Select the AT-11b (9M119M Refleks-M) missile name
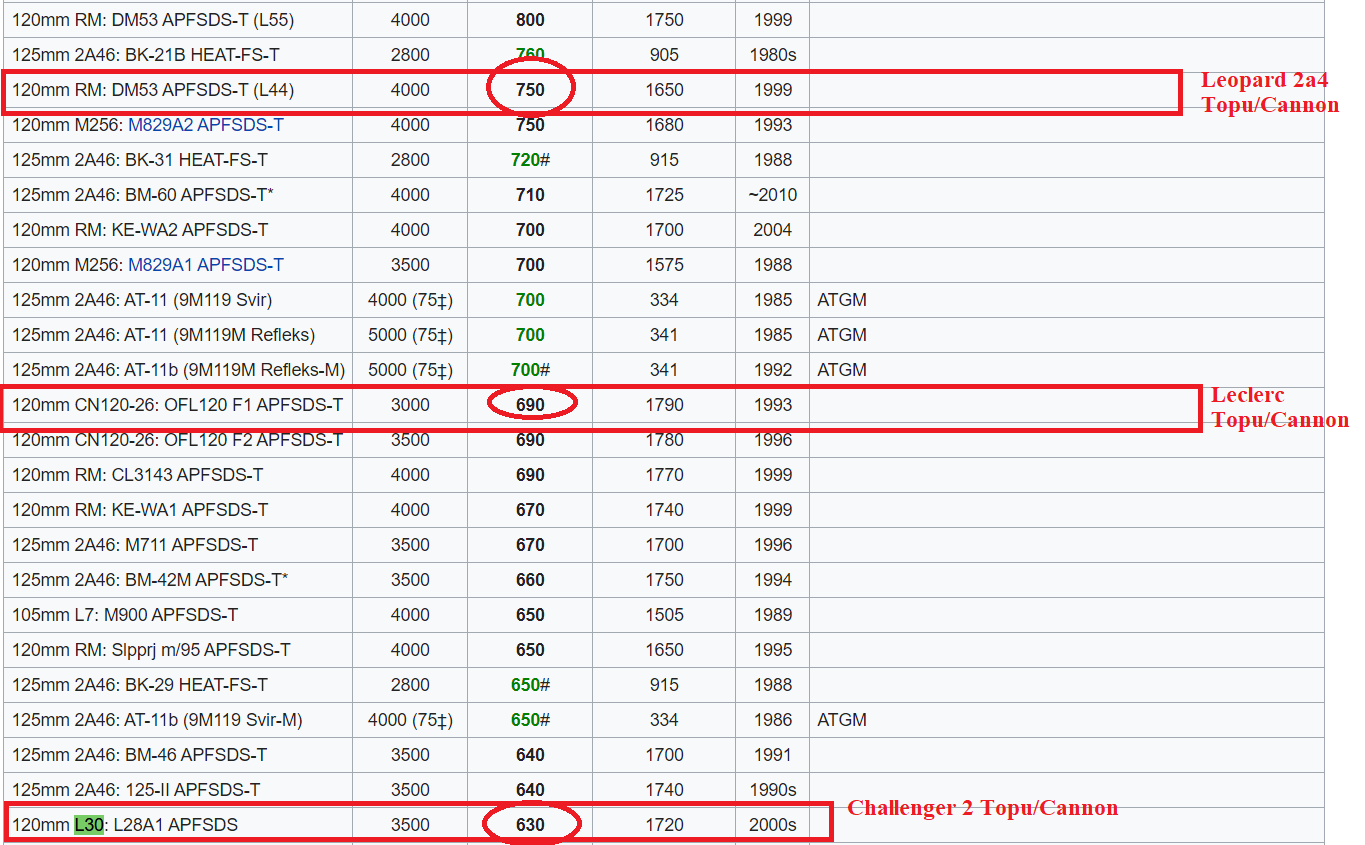 coord(235,370)
